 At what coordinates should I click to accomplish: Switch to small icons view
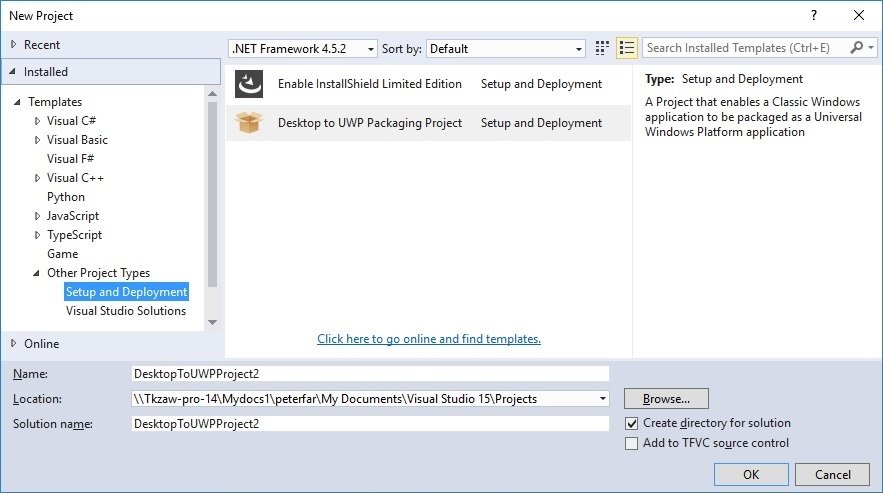602,48
